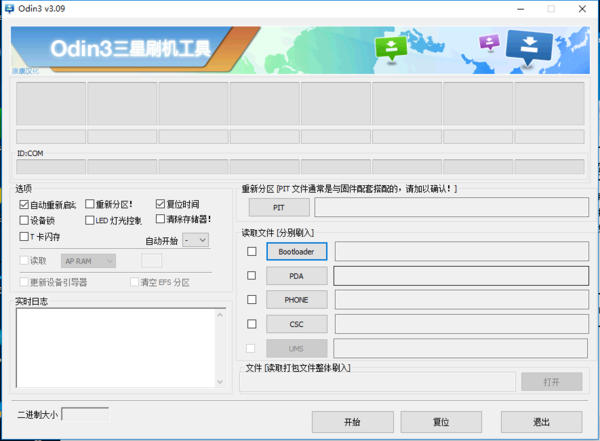The height and width of the screenshot is (441, 600).
Task: Click the Odin3 app icon in title bar
Action: (x=9, y=8)
